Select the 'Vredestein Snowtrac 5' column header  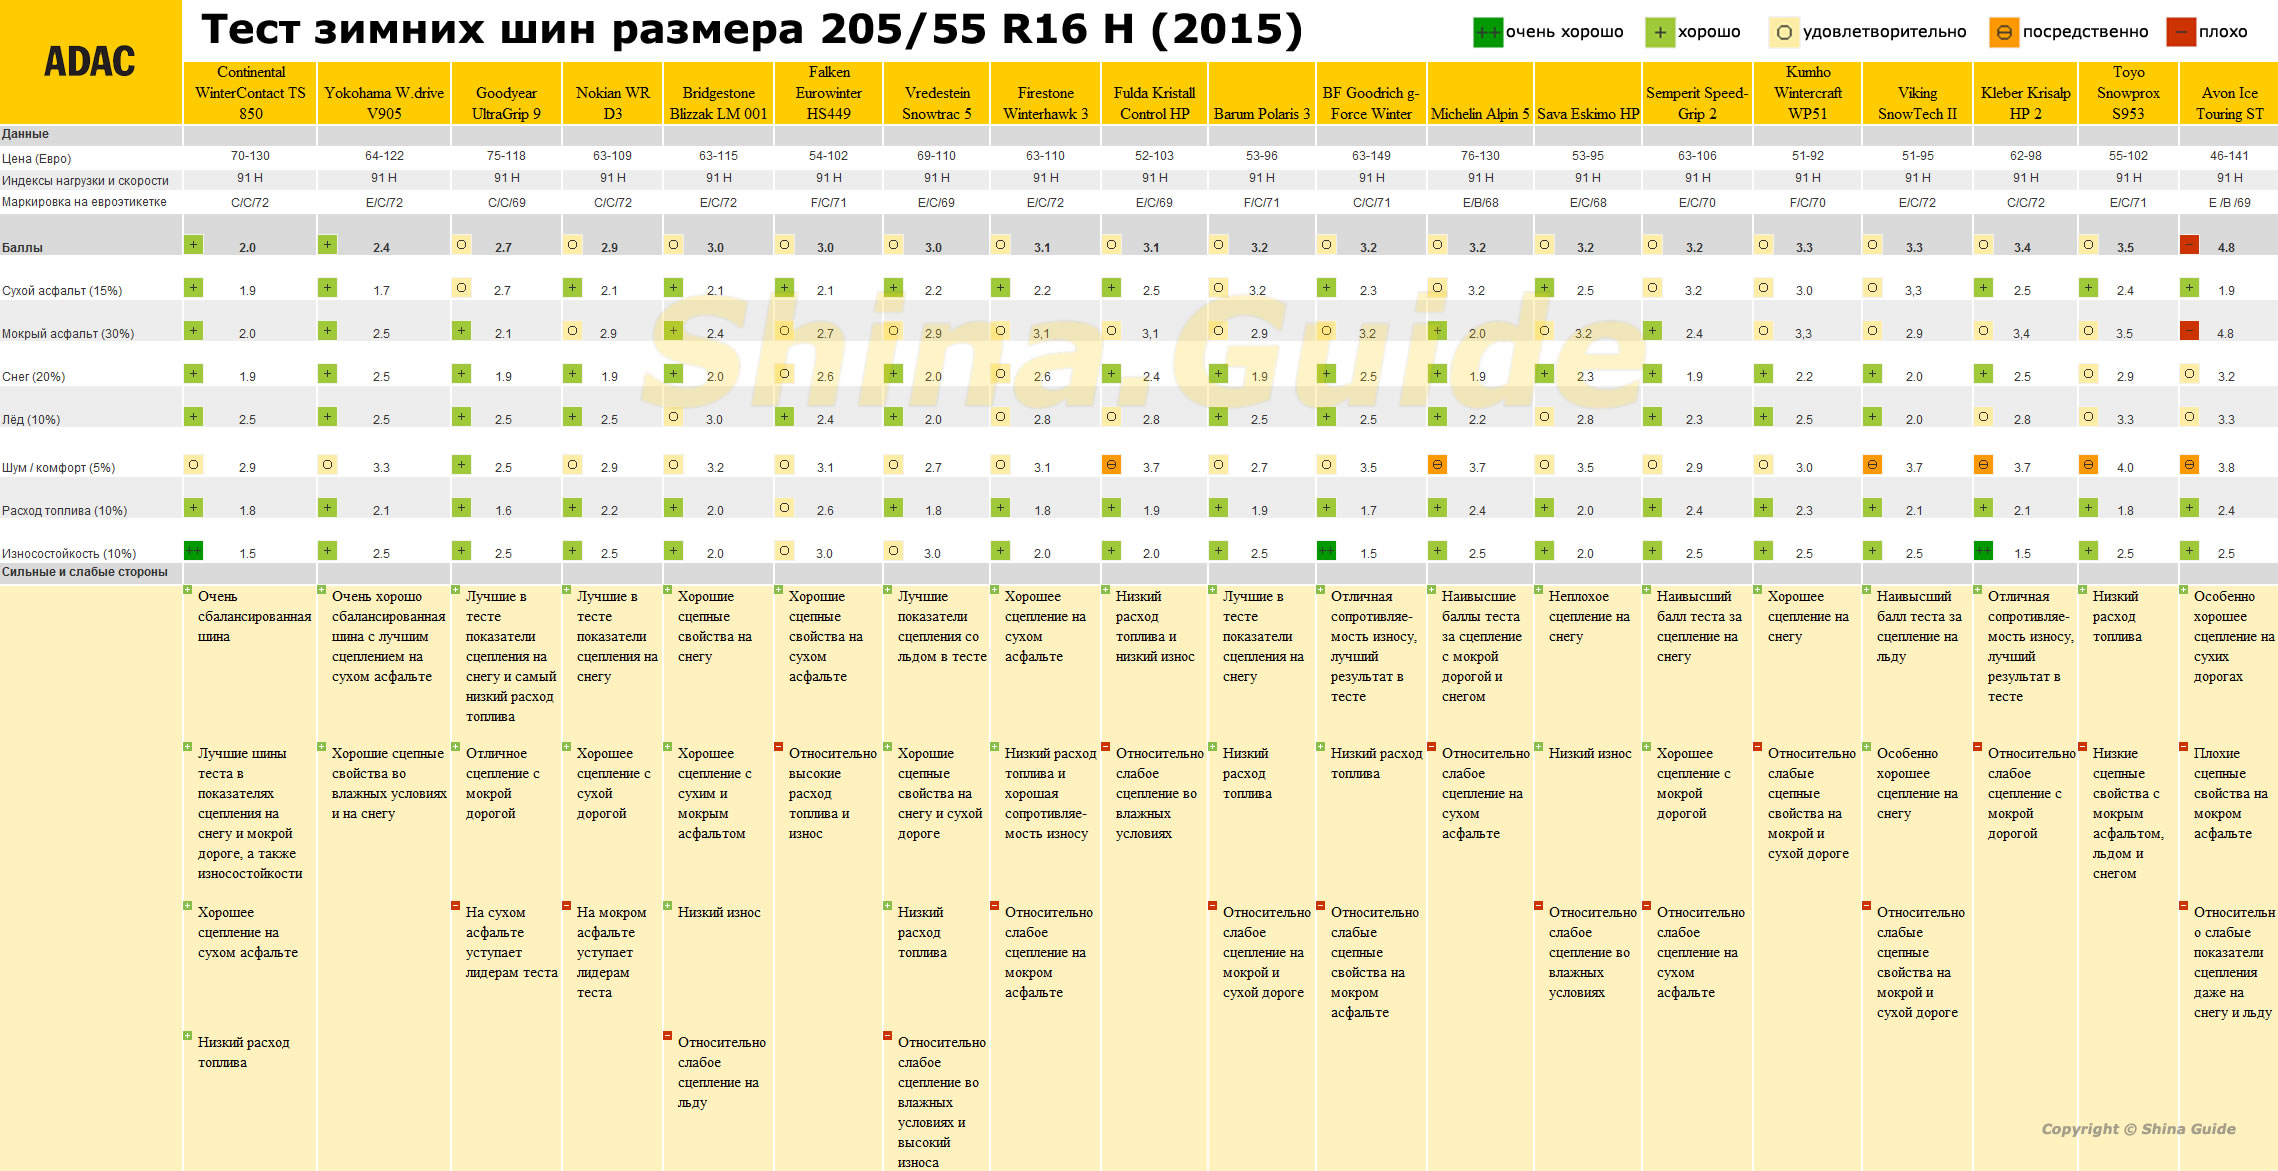(937, 93)
